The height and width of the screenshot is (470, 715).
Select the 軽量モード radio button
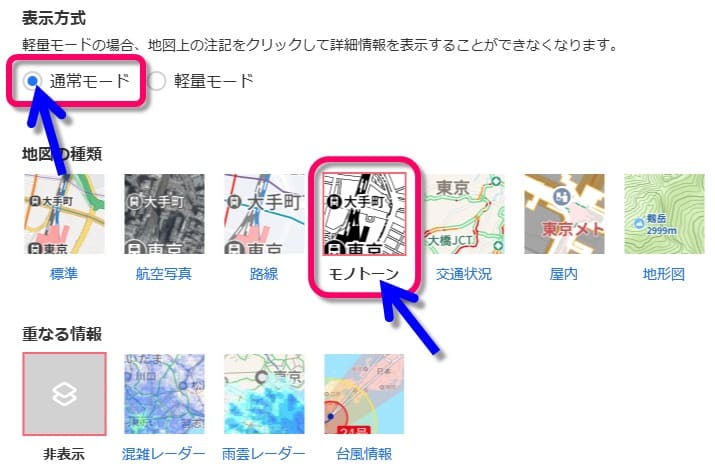[x=156, y=81]
